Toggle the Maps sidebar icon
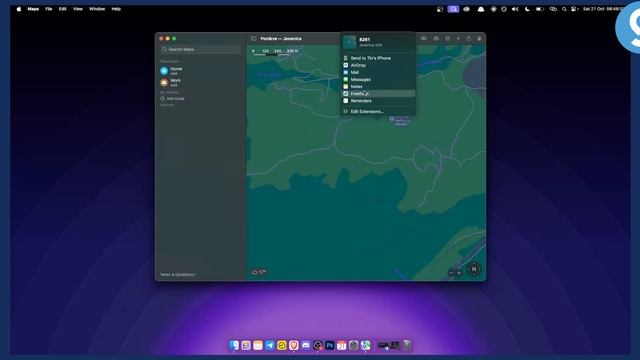Screen dimensions: 640x360 point(253,38)
